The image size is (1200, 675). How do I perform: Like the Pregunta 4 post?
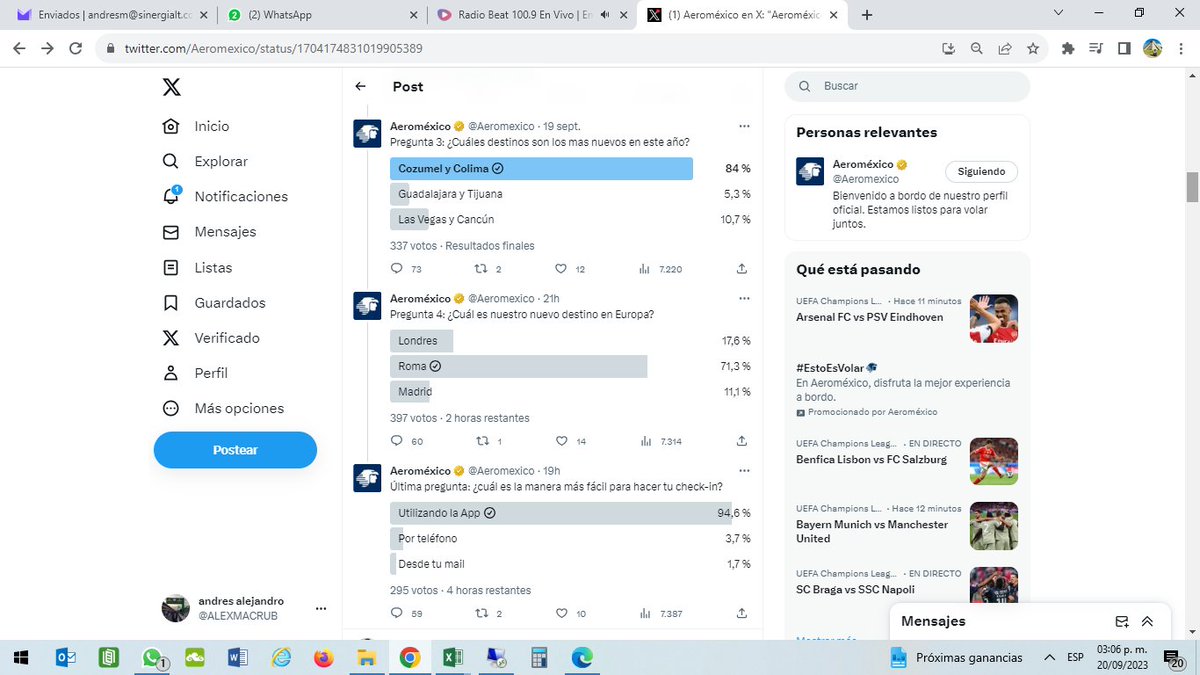561,441
